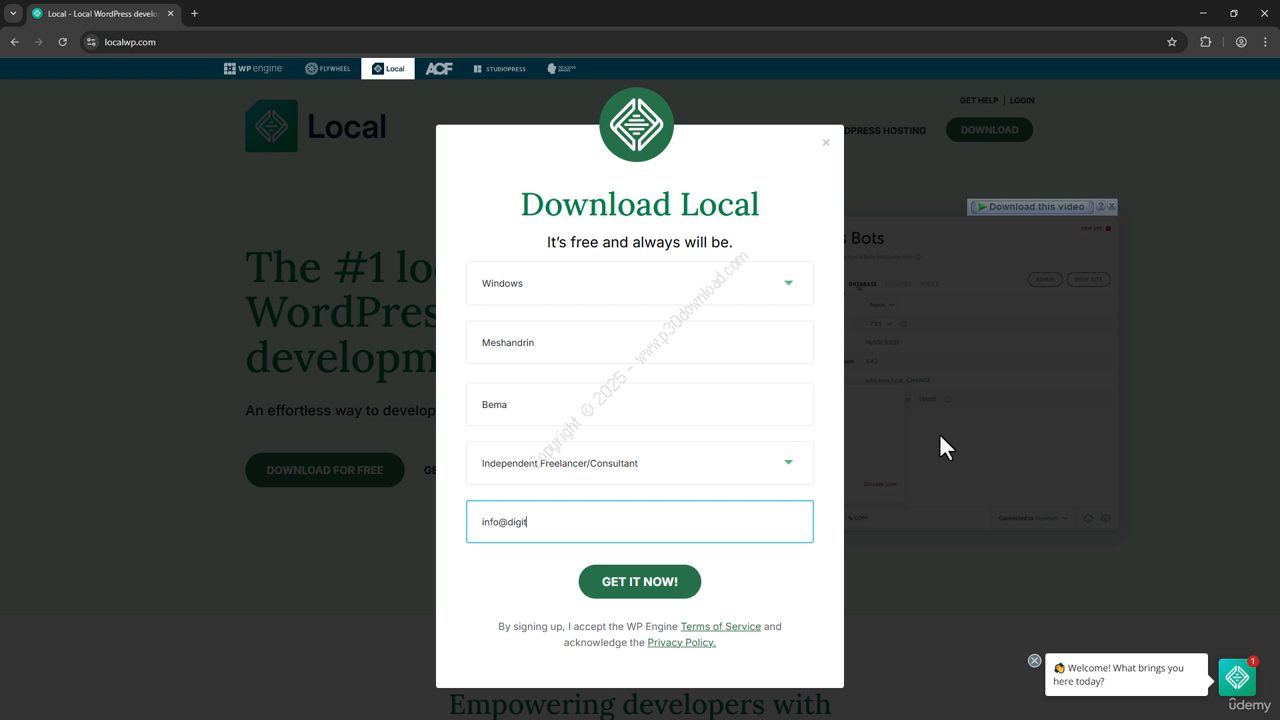View site information icon in address bar
Viewport: 1280px width, 720px height.
[91, 42]
